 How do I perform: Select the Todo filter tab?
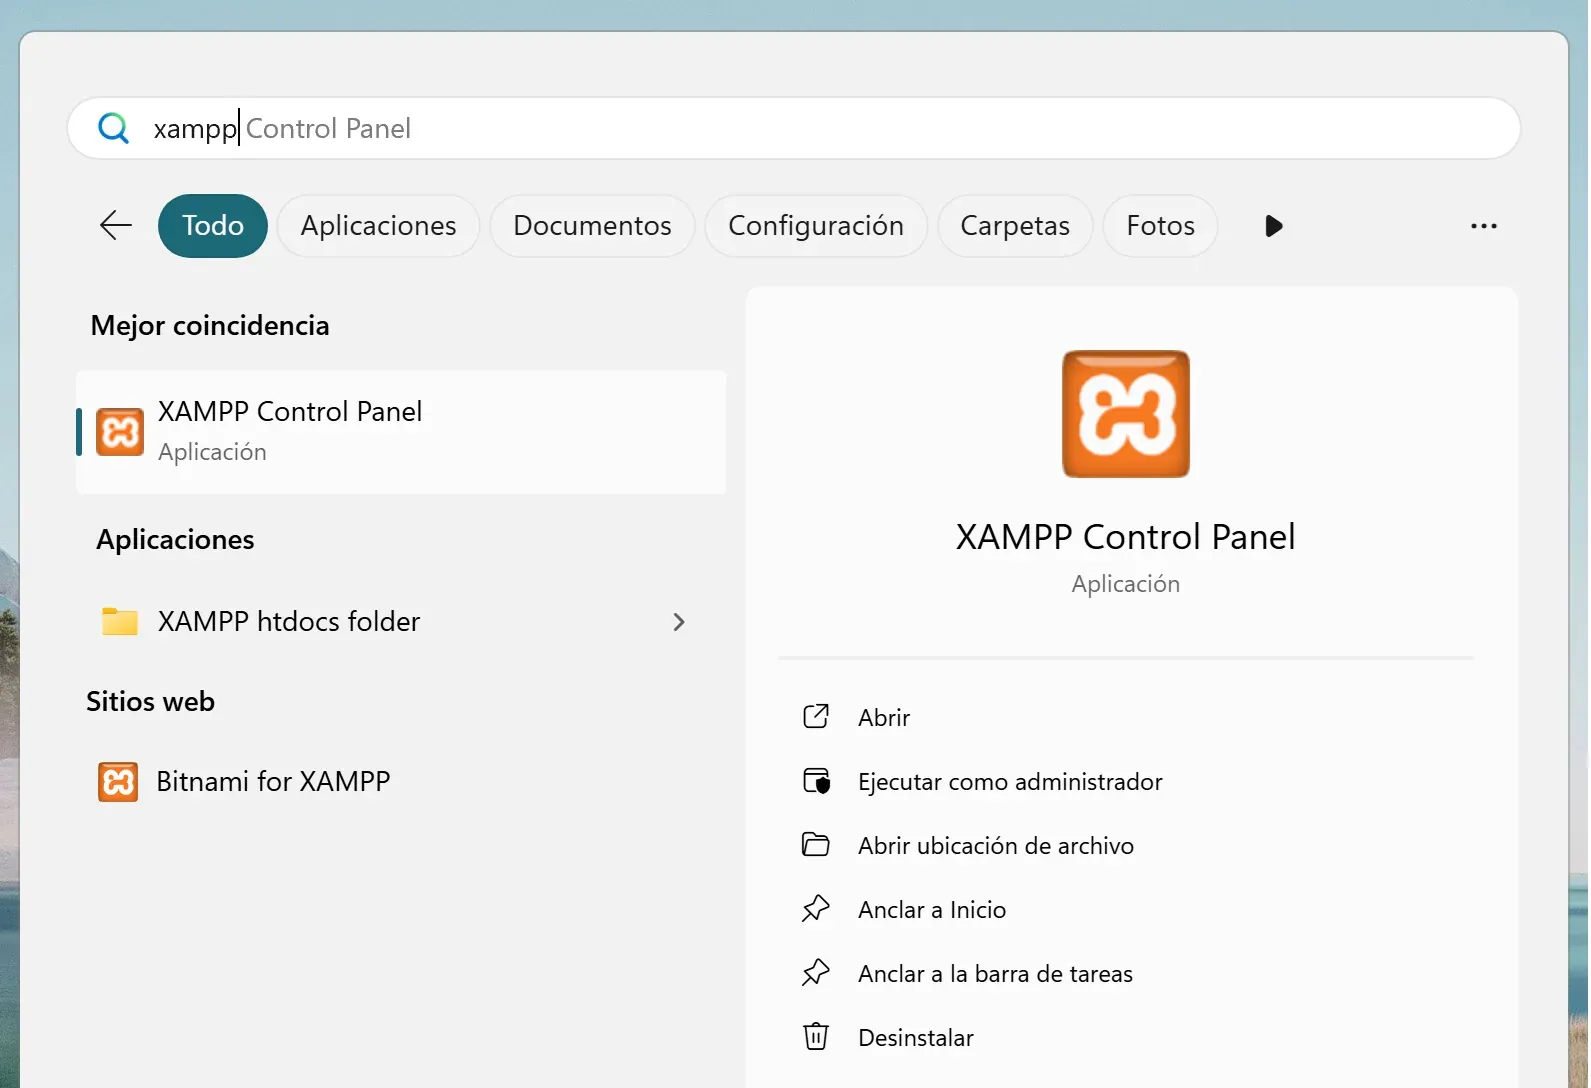(x=213, y=226)
